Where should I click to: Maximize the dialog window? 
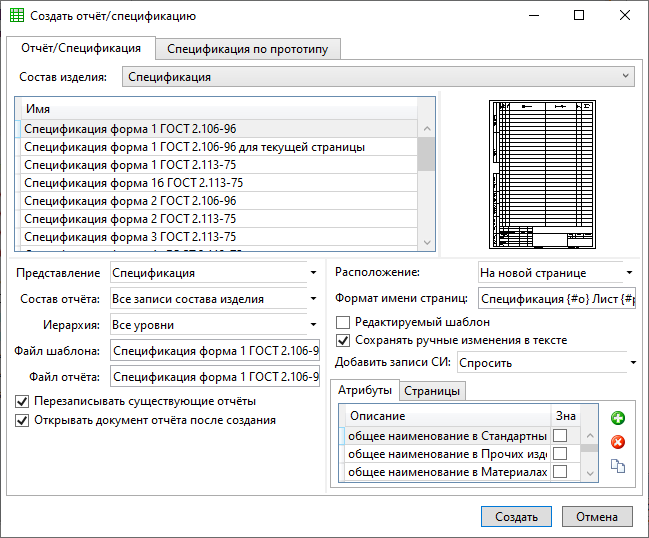(x=579, y=15)
